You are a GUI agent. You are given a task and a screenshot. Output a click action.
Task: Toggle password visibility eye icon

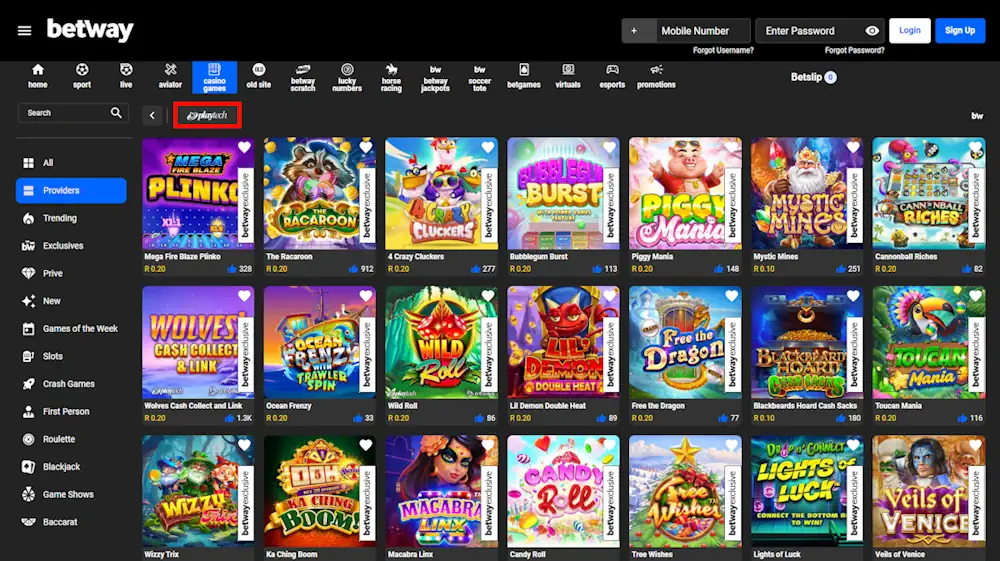[872, 31]
